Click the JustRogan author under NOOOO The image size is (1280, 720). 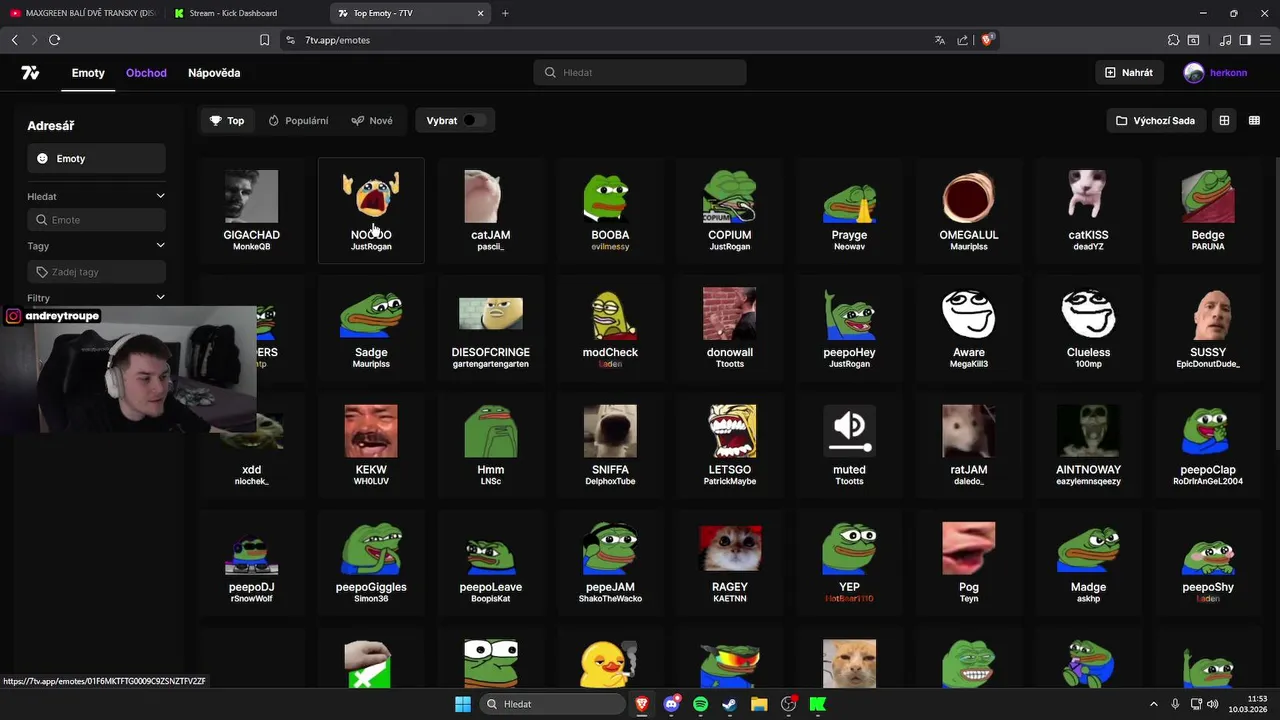coord(371,247)
